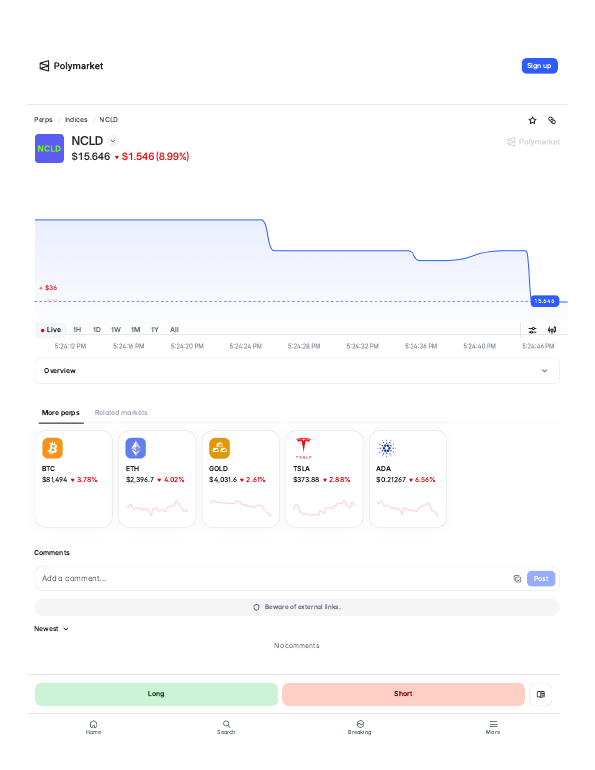The image size is (595, 770).
Task: Click the Beware of external links notice
Action: pyautogui.click(x=297, y=607)
